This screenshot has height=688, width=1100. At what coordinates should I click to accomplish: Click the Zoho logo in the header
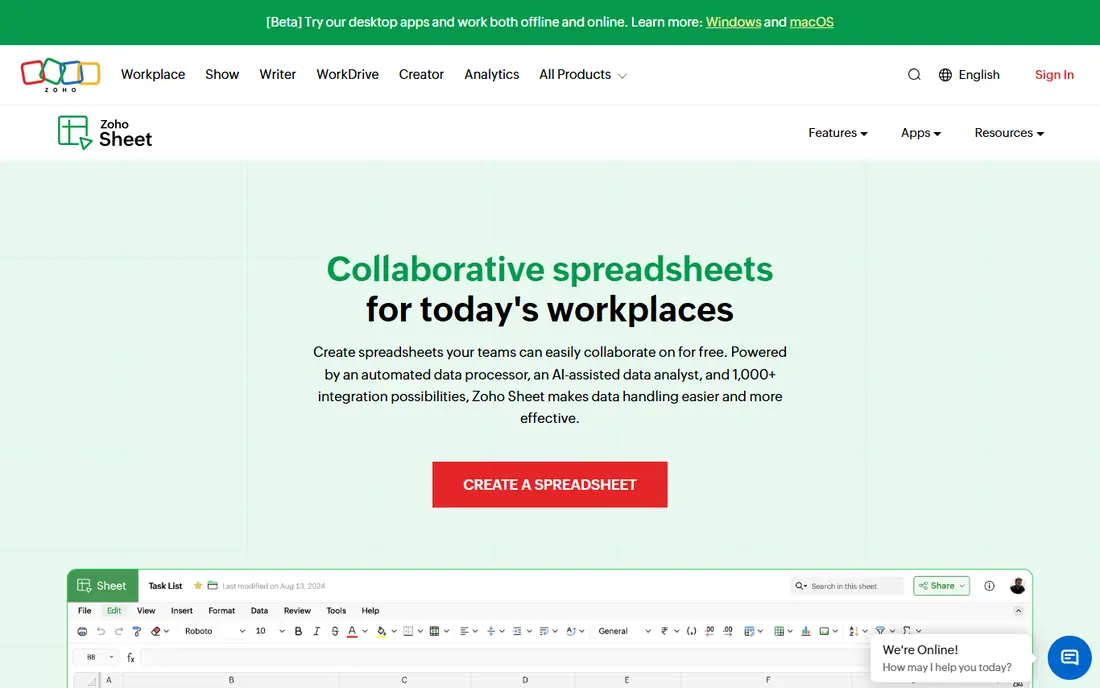click(x=60, y=75)
